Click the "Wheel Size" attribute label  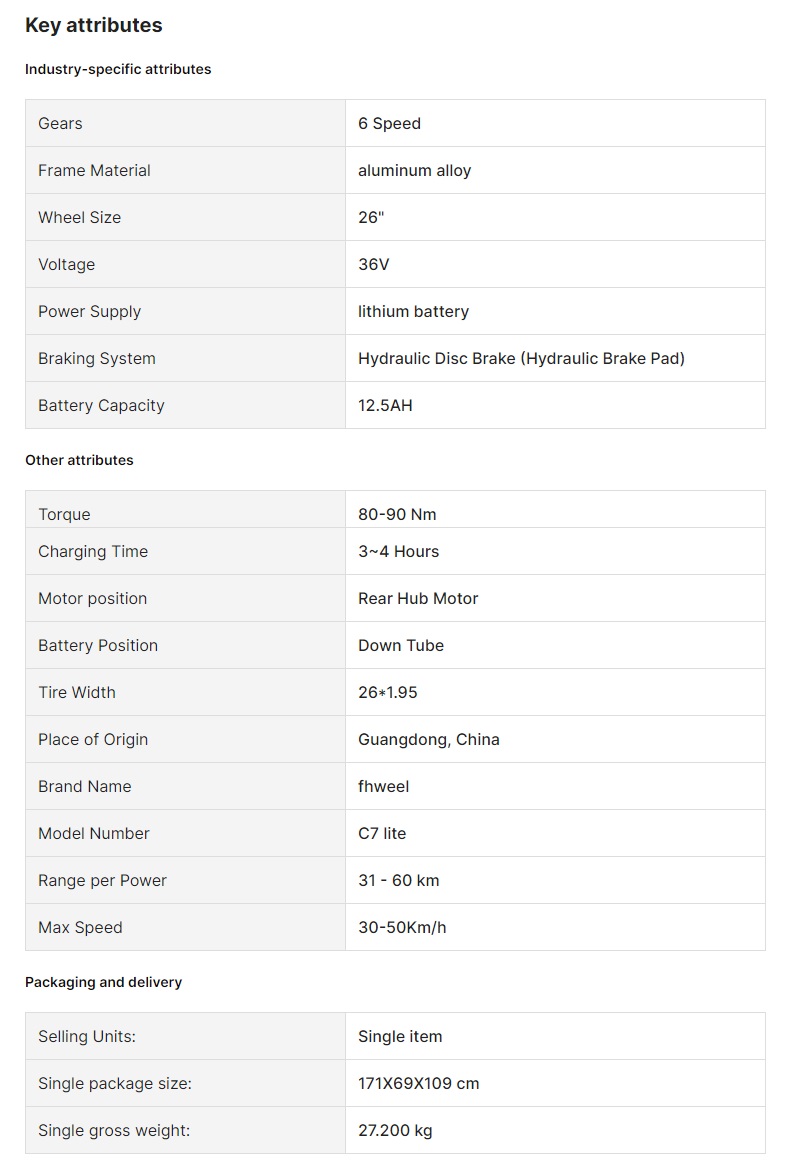click(x=79, y=218)
